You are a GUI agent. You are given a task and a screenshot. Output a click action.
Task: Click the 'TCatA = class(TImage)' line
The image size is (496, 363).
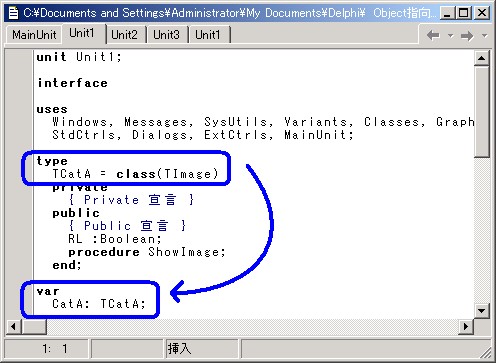135,174
